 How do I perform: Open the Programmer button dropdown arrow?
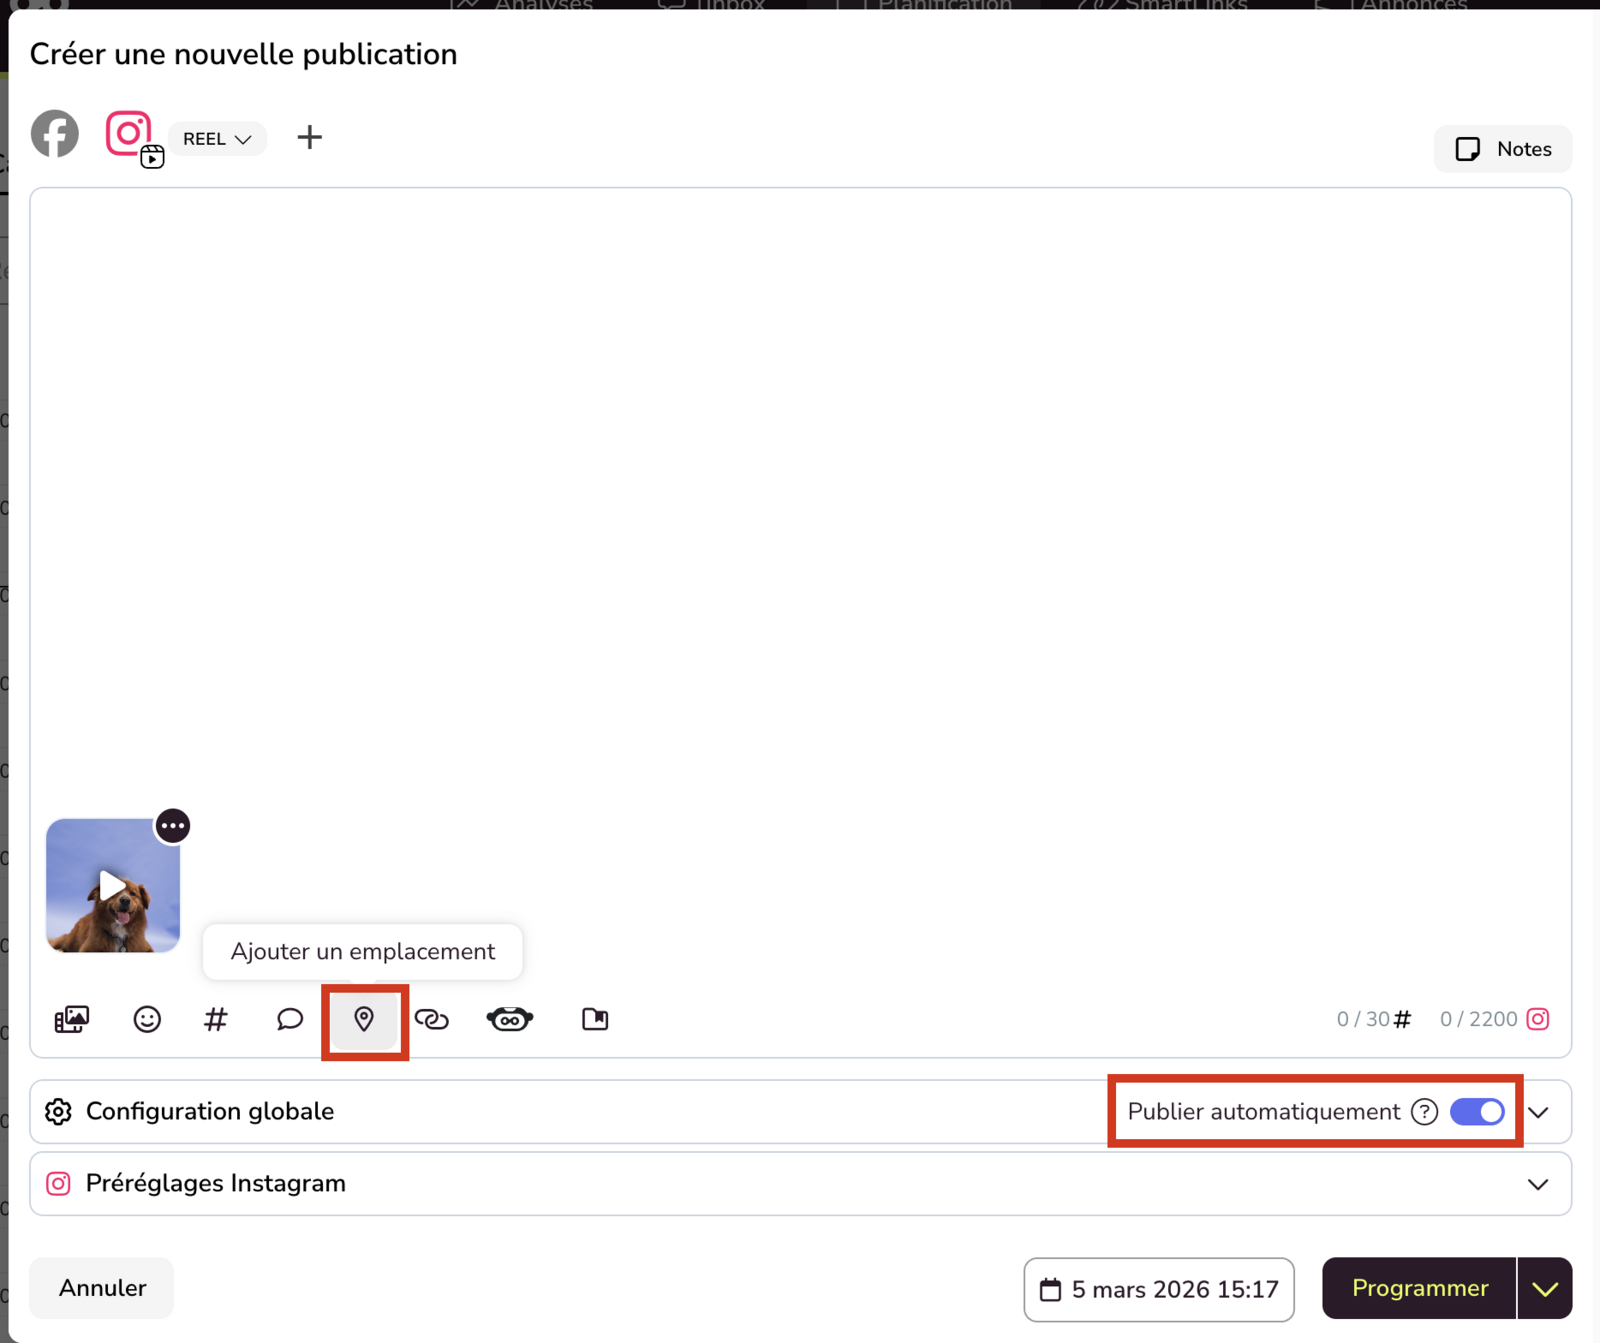1545,1288
